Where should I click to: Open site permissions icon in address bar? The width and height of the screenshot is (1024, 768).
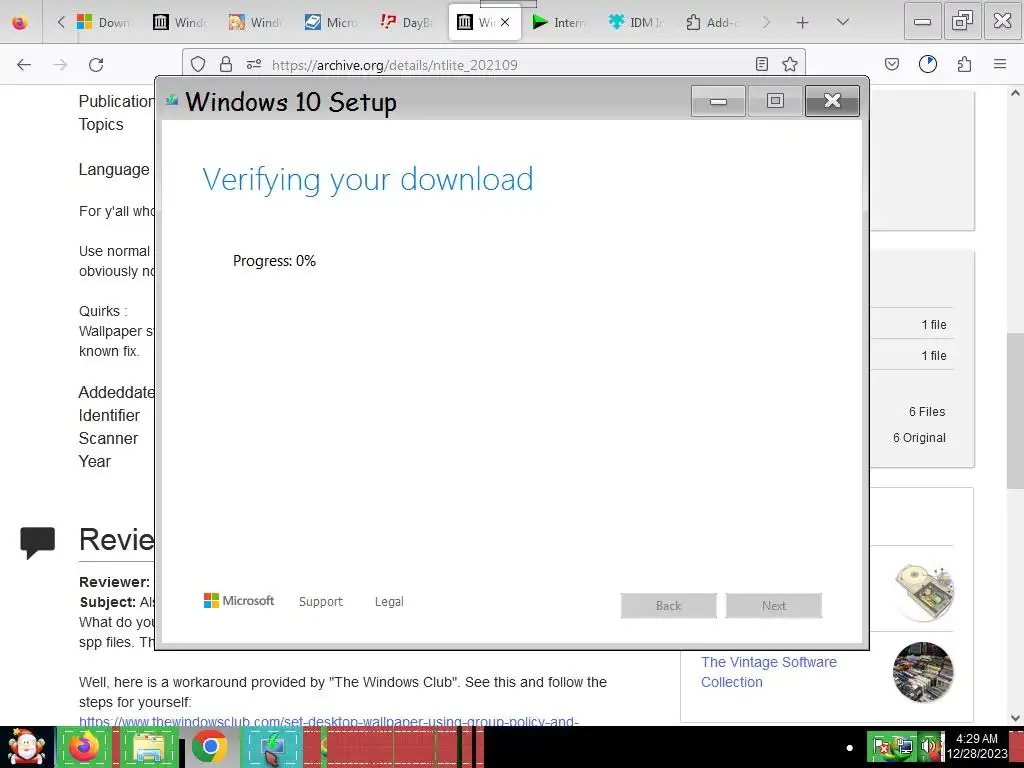(x=254, y=64)
